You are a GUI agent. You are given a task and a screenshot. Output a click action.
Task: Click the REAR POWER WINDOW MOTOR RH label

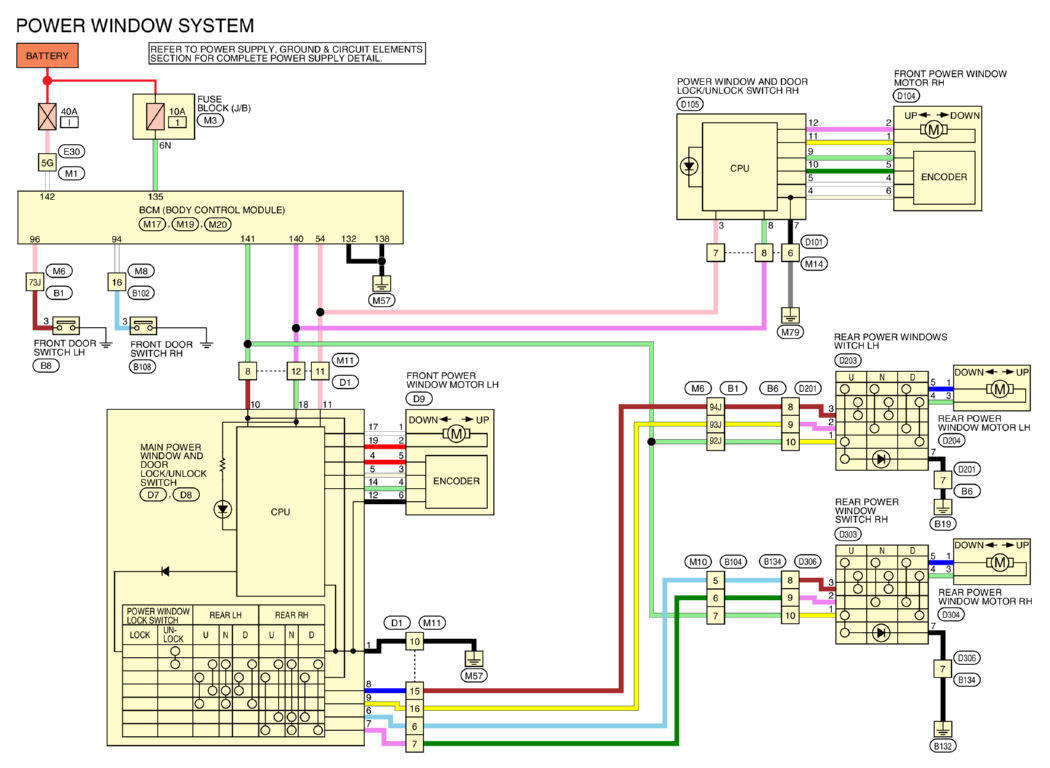tap(984, 597)
